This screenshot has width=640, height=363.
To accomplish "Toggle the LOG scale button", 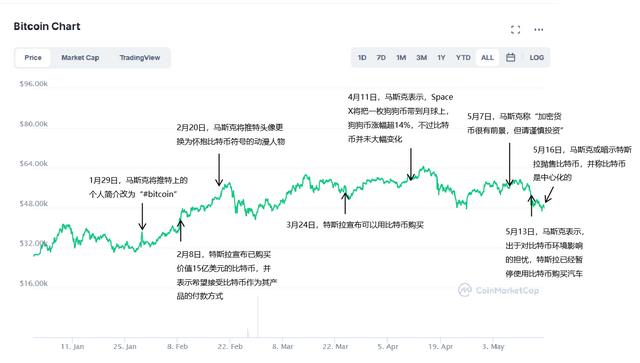I will point(537,58).
